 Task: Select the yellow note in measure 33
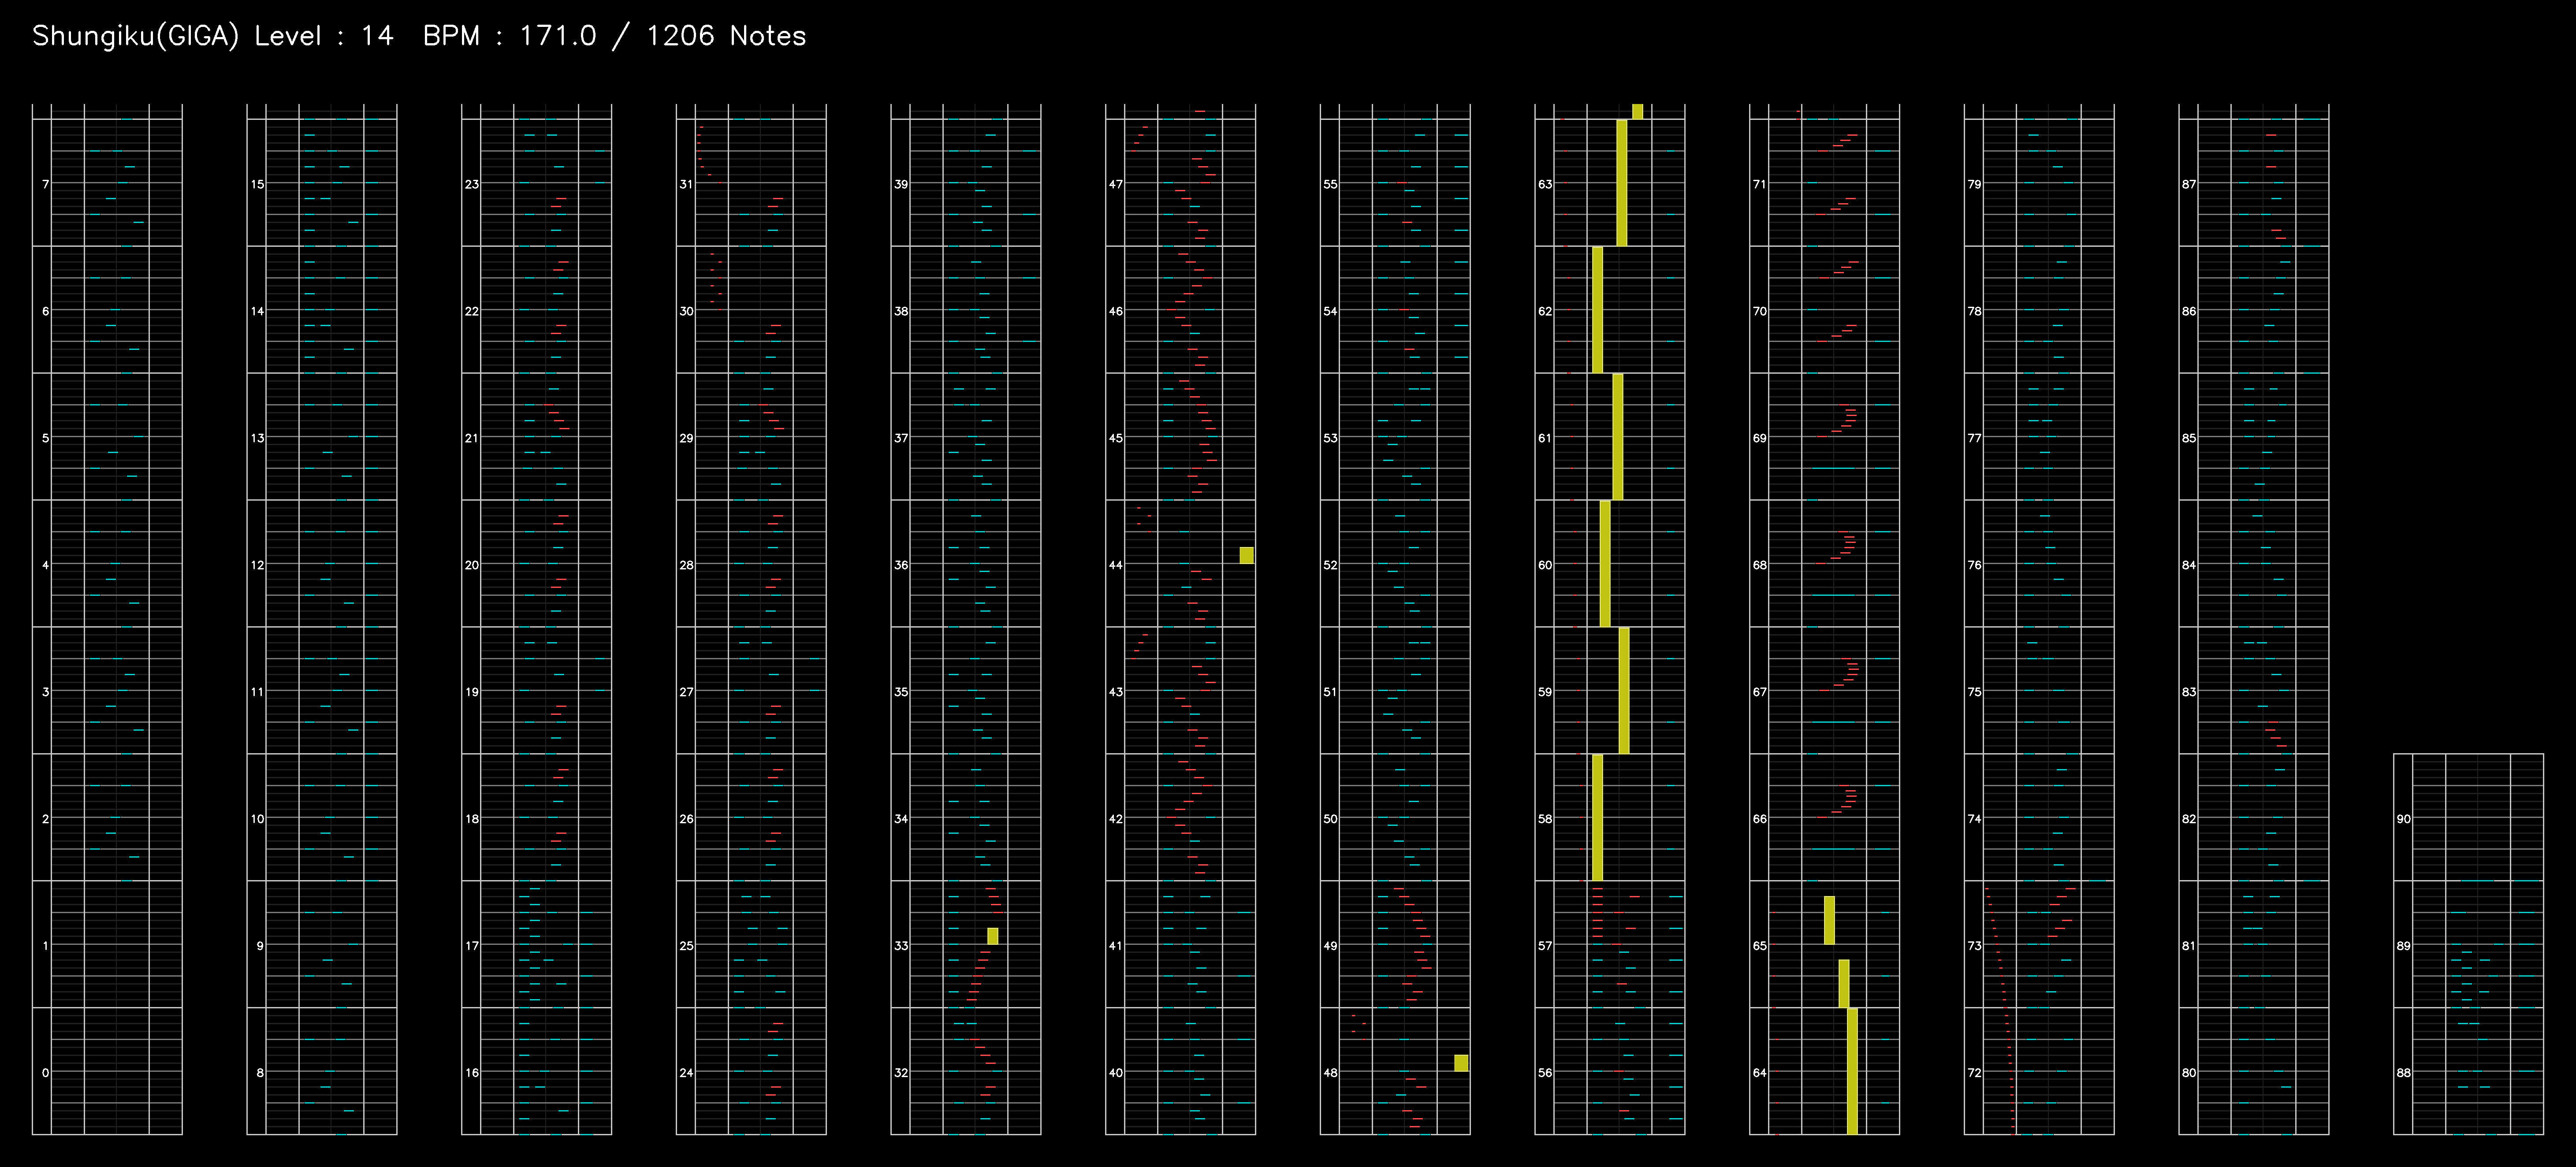(993, 936)
